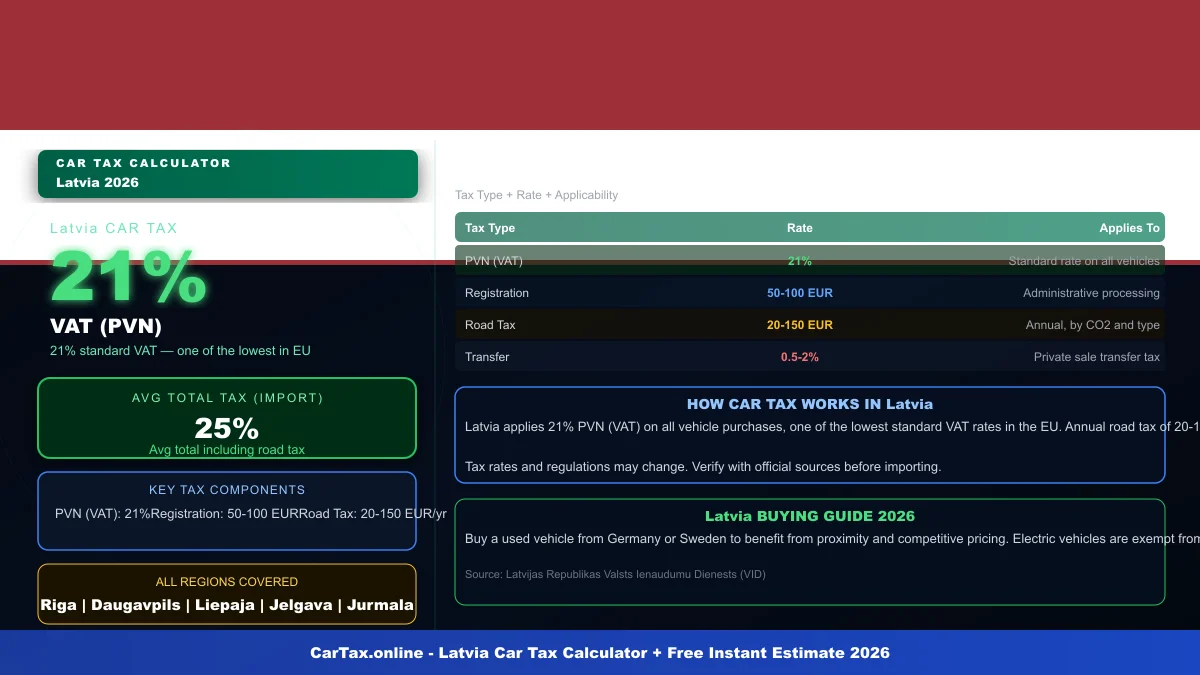Select the Registration row label
The width and height of the screenshot is (1200, 675).
coord(497,293)
